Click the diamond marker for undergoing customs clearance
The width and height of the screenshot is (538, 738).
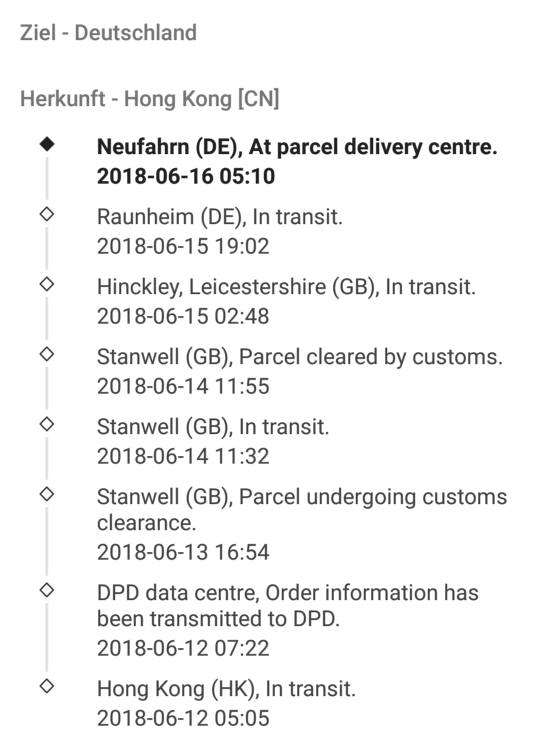point(47,494)
